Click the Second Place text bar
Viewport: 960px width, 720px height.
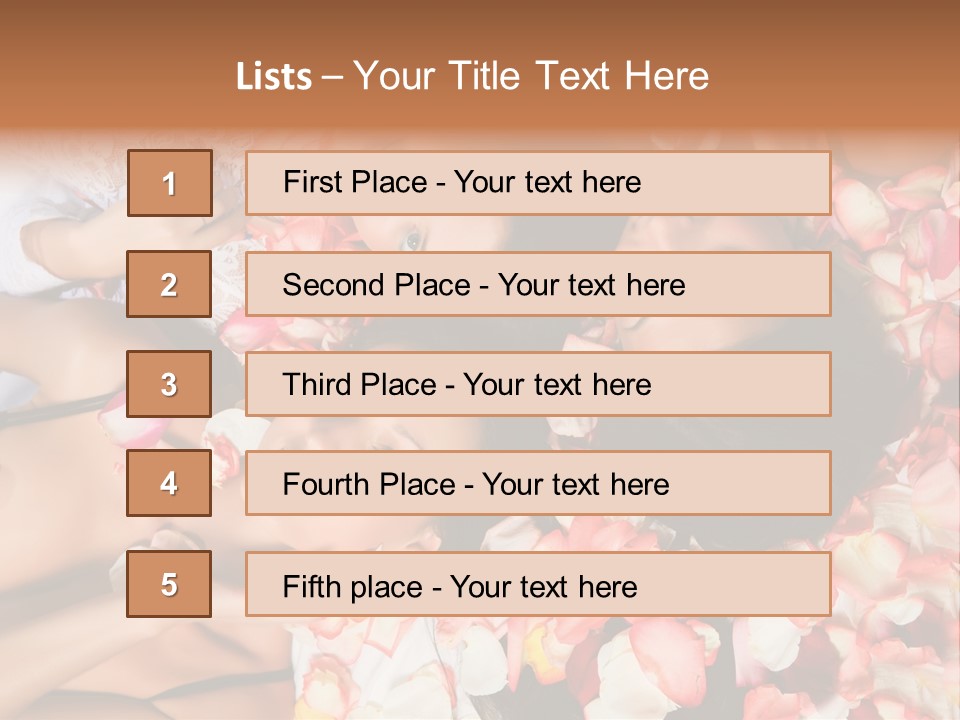point(538,284)
